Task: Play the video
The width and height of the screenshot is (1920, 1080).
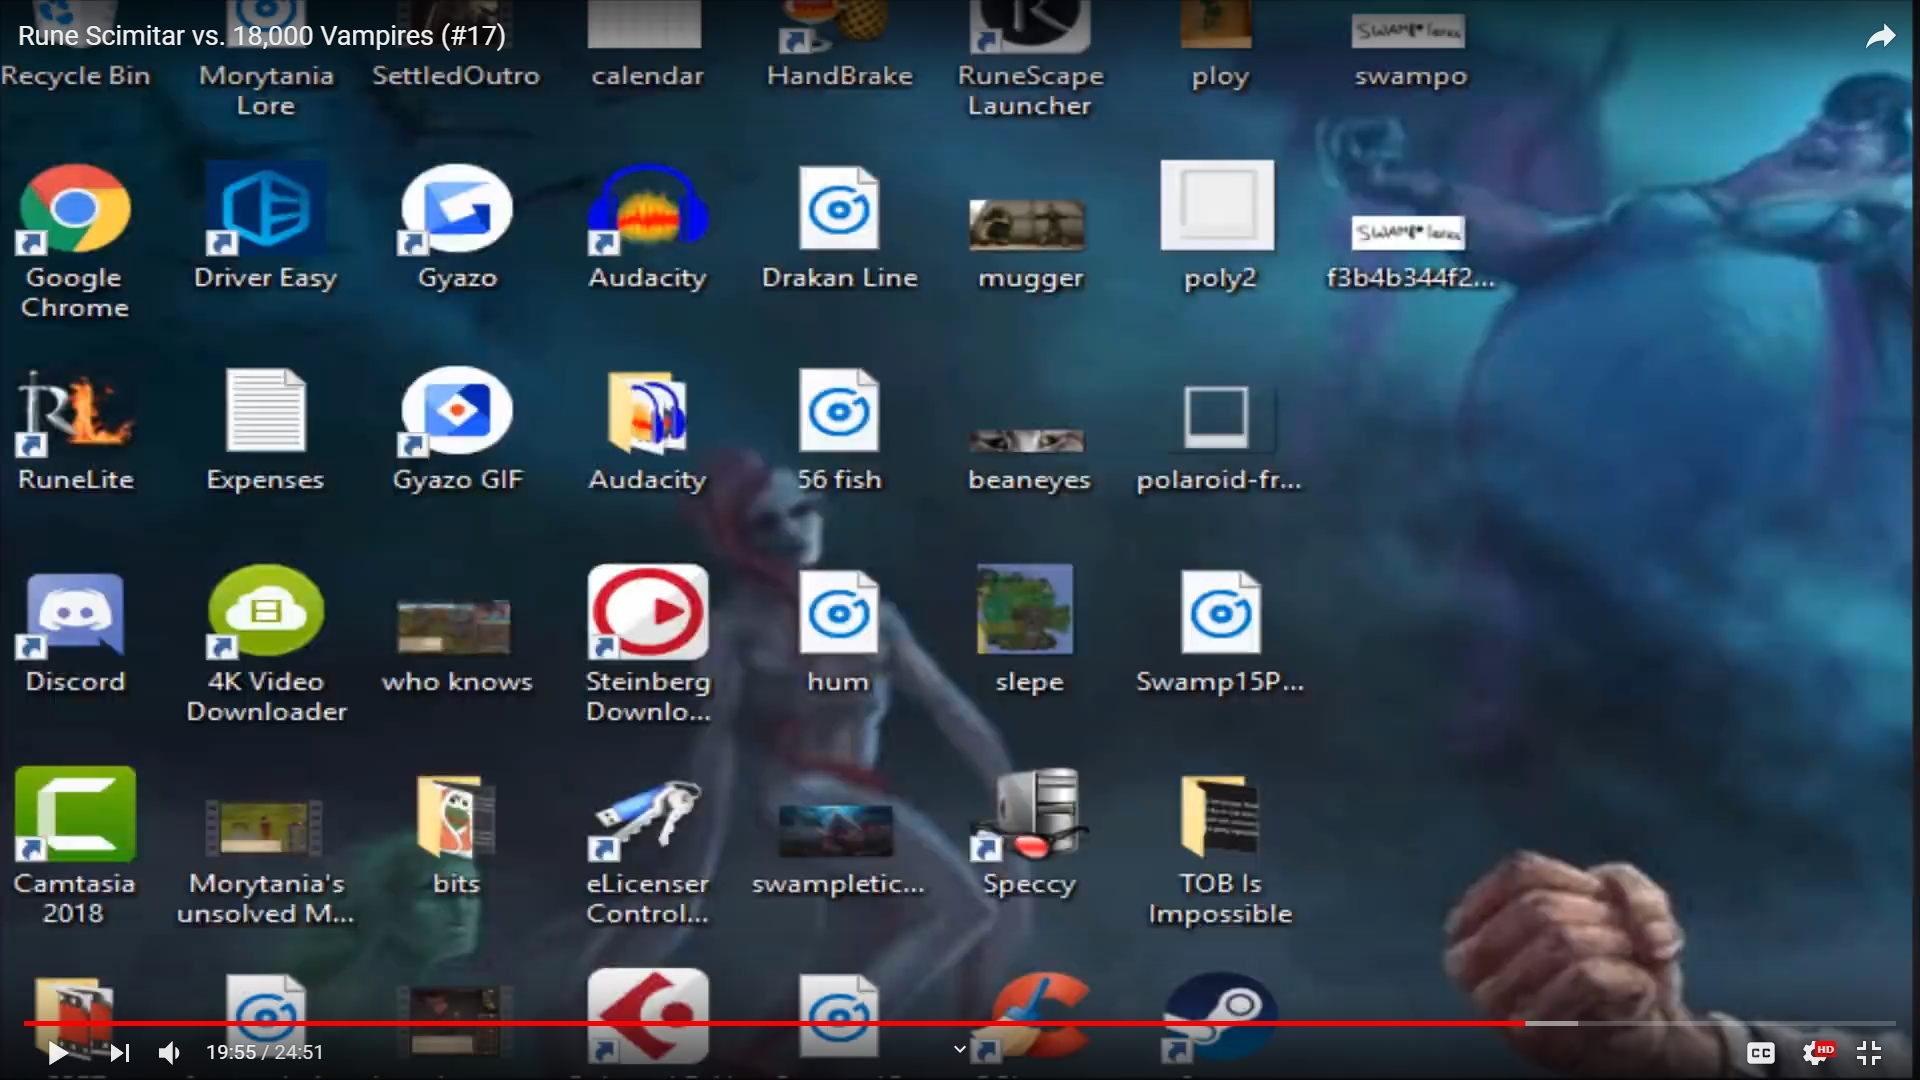Action: tap(58, 1052)
